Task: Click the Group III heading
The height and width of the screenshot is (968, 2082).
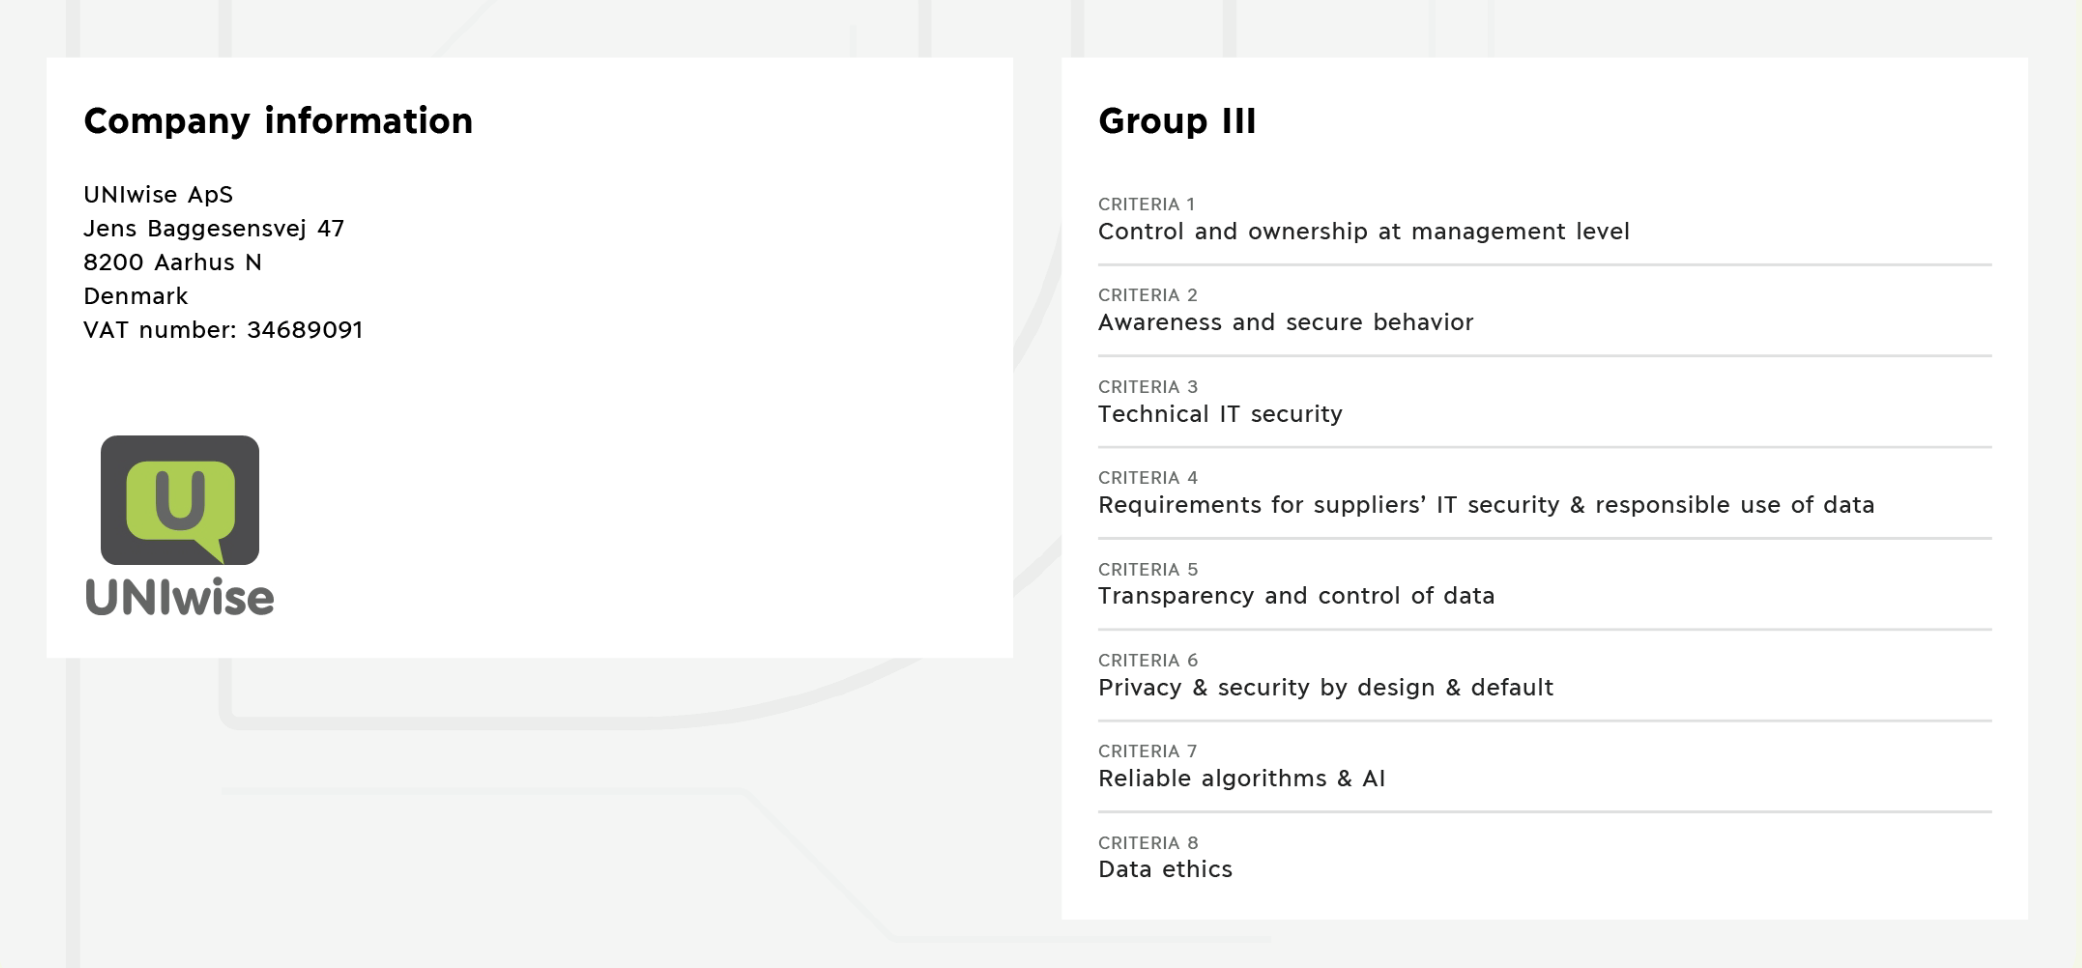Action: point(1177,121)
